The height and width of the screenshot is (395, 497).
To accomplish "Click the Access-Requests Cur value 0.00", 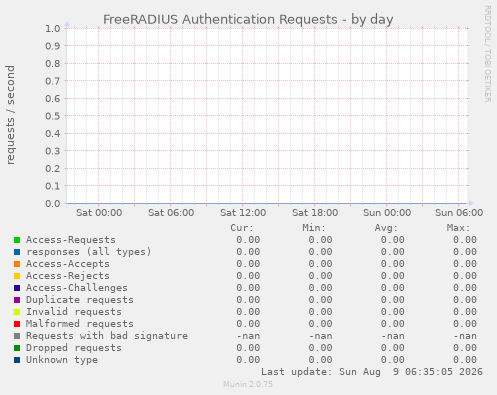I will tap(248, 240).
